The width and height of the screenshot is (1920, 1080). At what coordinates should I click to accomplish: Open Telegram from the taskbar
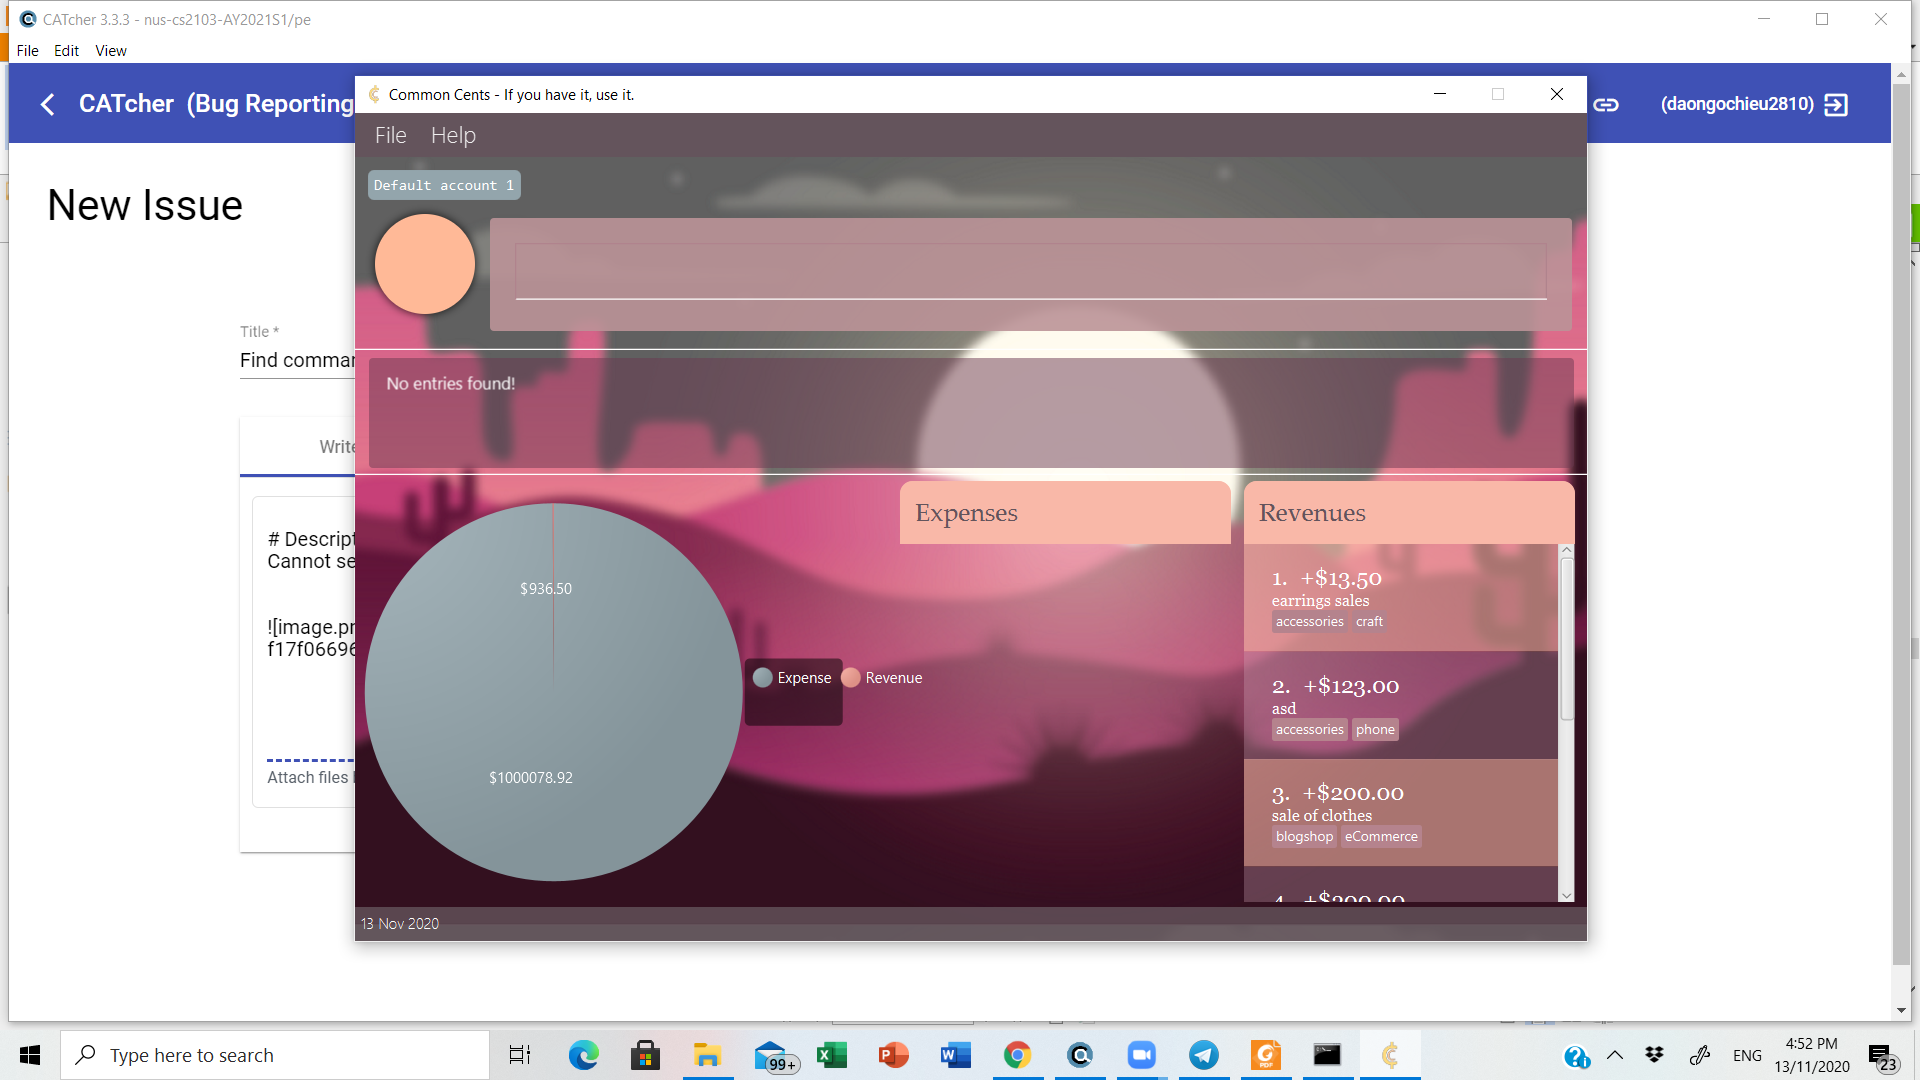1203,1055
